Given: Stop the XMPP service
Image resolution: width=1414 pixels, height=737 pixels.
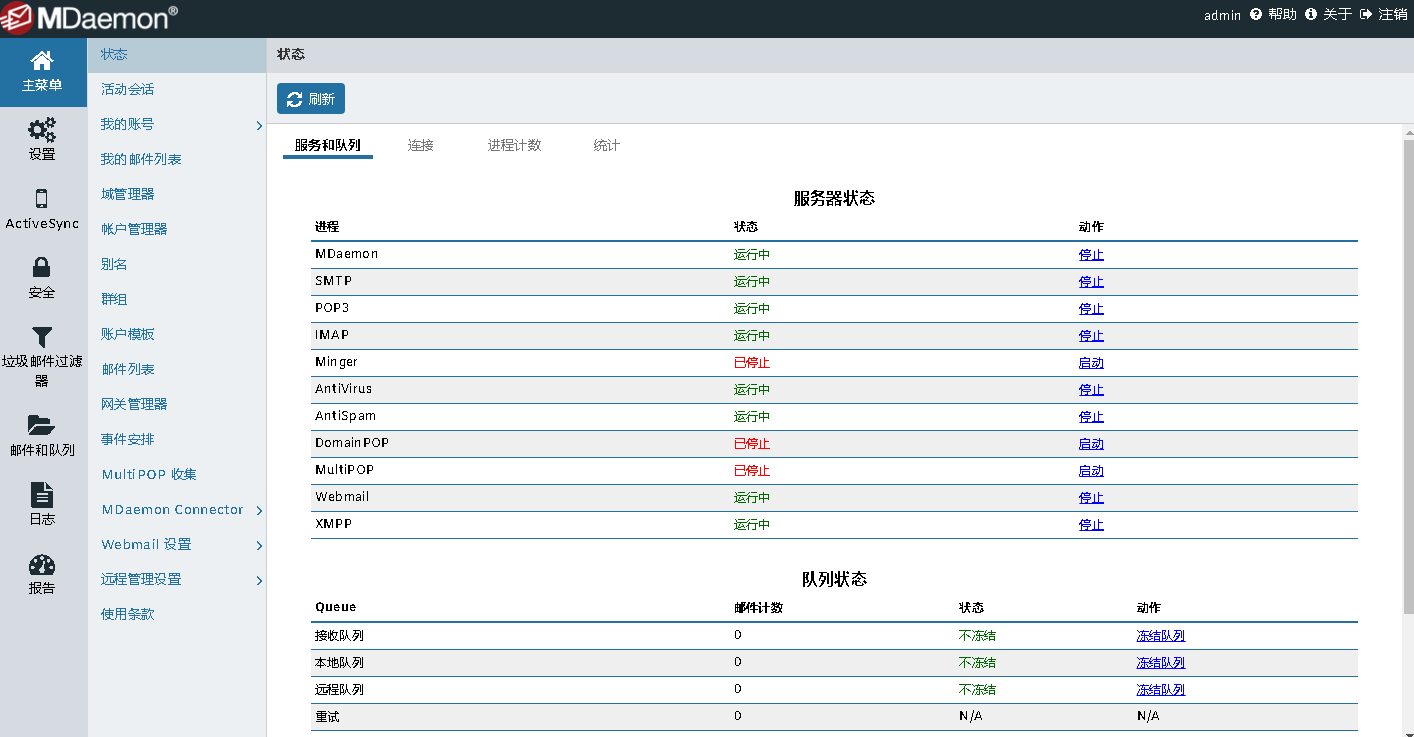Looking at the screenshot, I should click(1091, 525).
